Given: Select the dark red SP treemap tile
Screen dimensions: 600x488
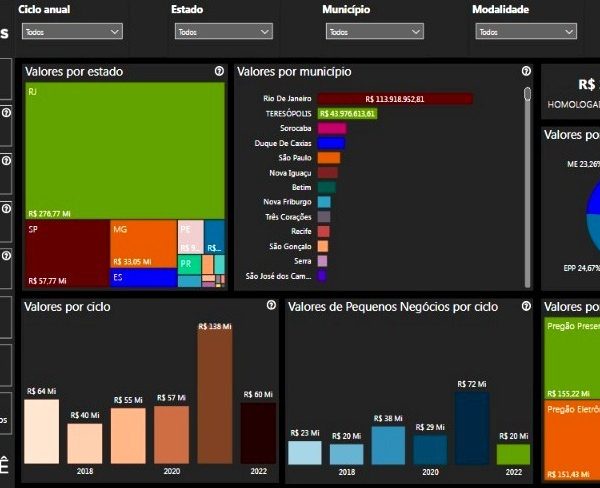Looking at the screenshot, I should 66,253.
